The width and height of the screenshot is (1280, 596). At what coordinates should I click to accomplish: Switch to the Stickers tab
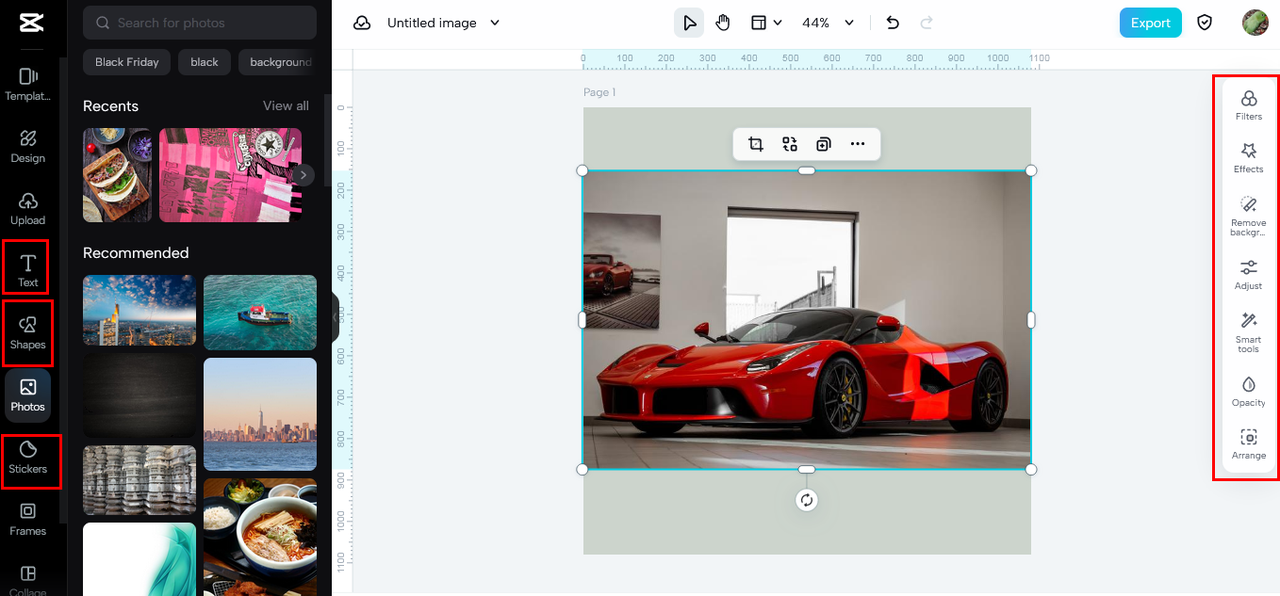(x=28, y=458)
